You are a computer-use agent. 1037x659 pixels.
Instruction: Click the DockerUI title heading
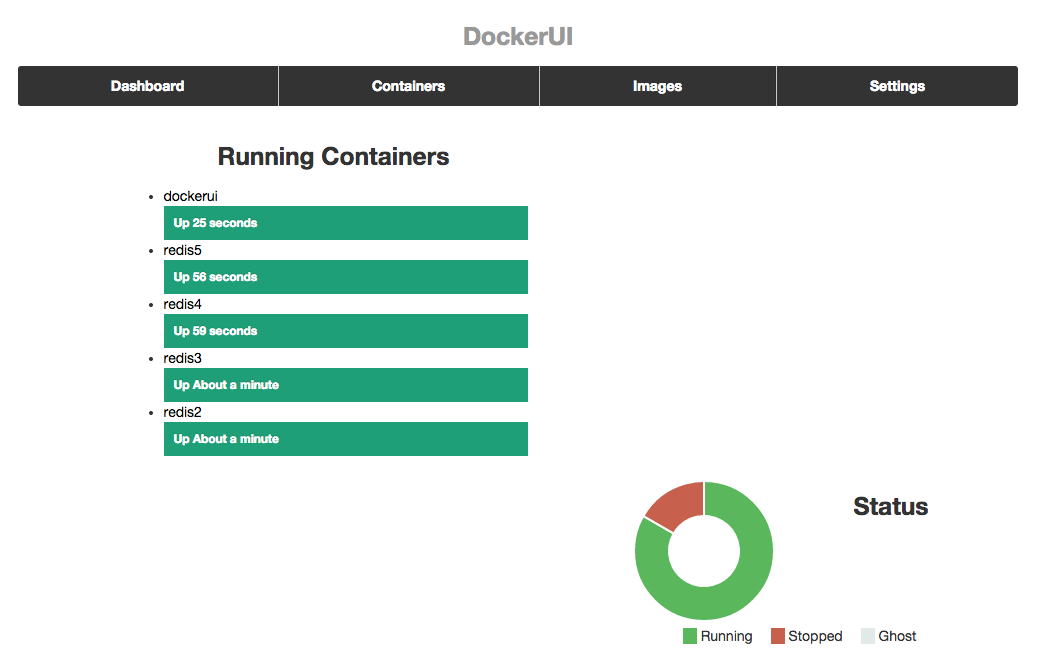pos(518,36)
